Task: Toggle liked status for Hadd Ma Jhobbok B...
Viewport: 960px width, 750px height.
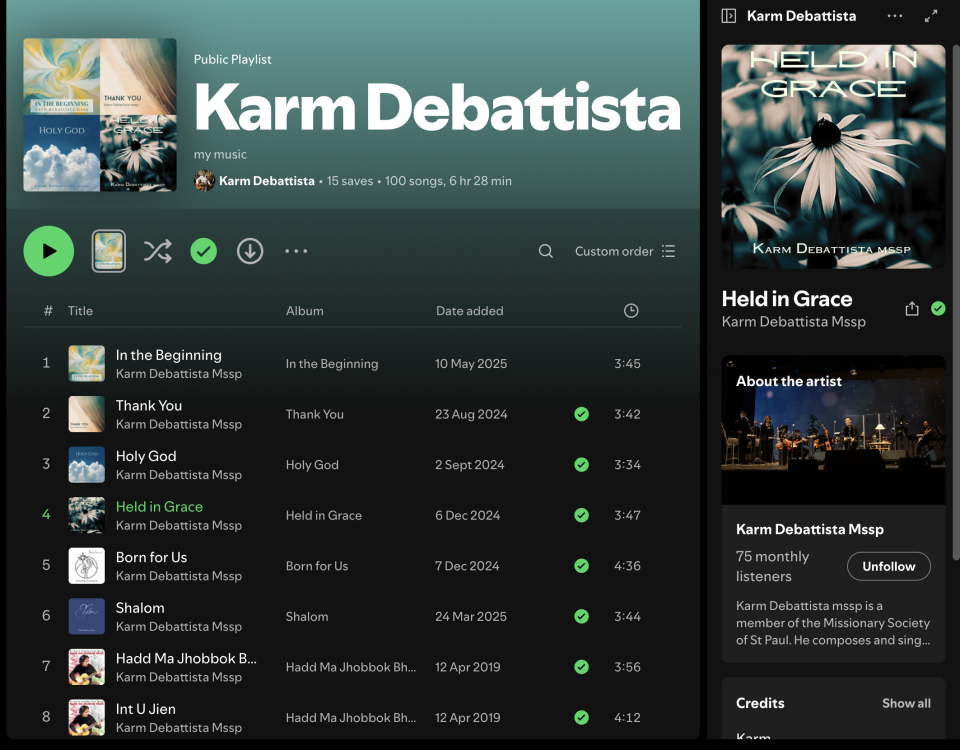Action: point(582,667)
